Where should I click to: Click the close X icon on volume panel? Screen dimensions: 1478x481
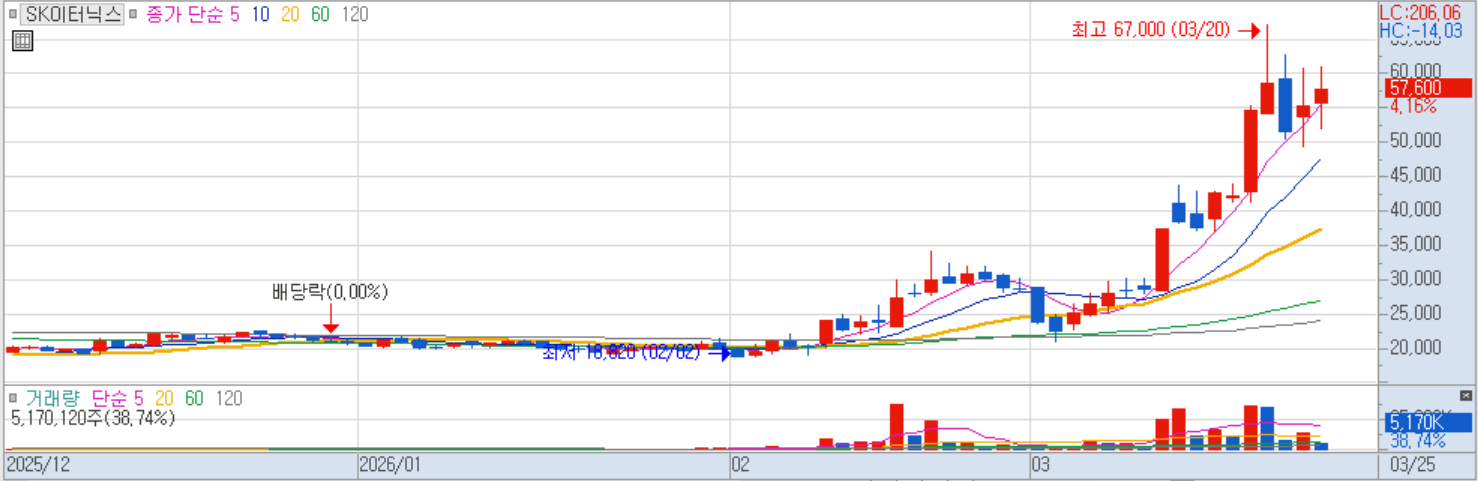click(x=1466, y=395)
